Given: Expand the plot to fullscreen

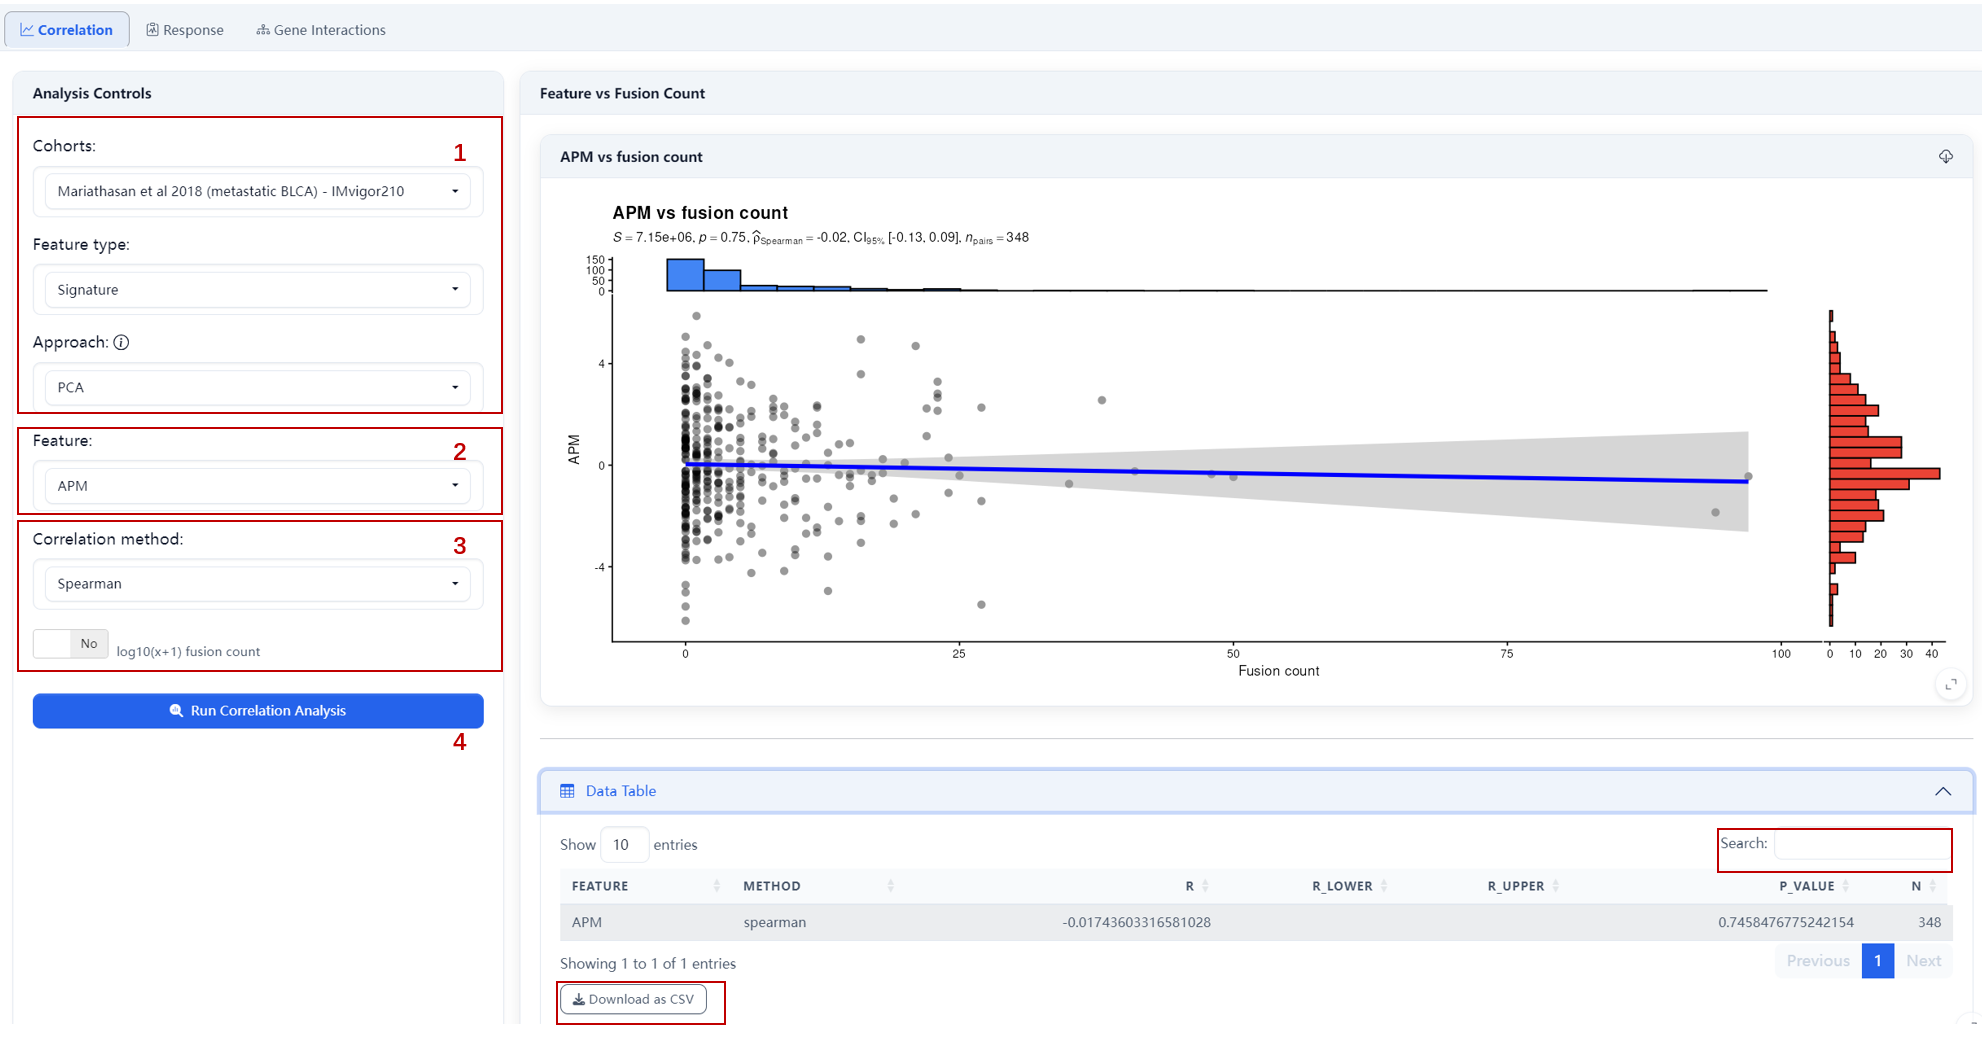Looking at the screenshot, I should coord(1951,685).
